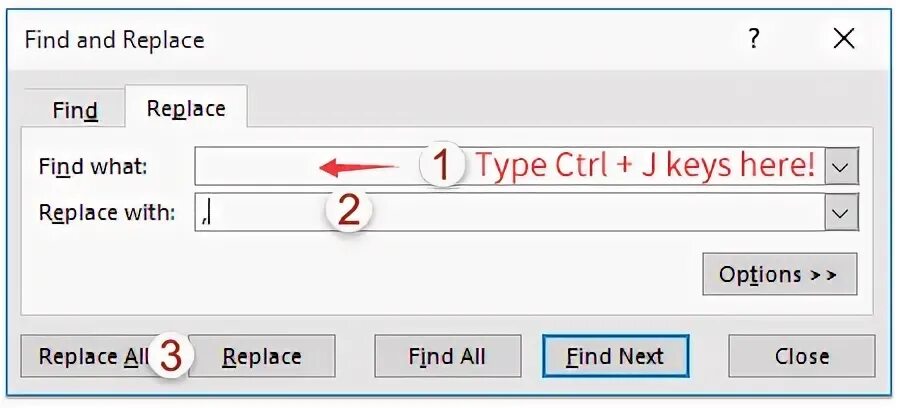The image size is (900, 408).
Task: Click the circled number 3 marker
Action: click(x=172, y=356)
